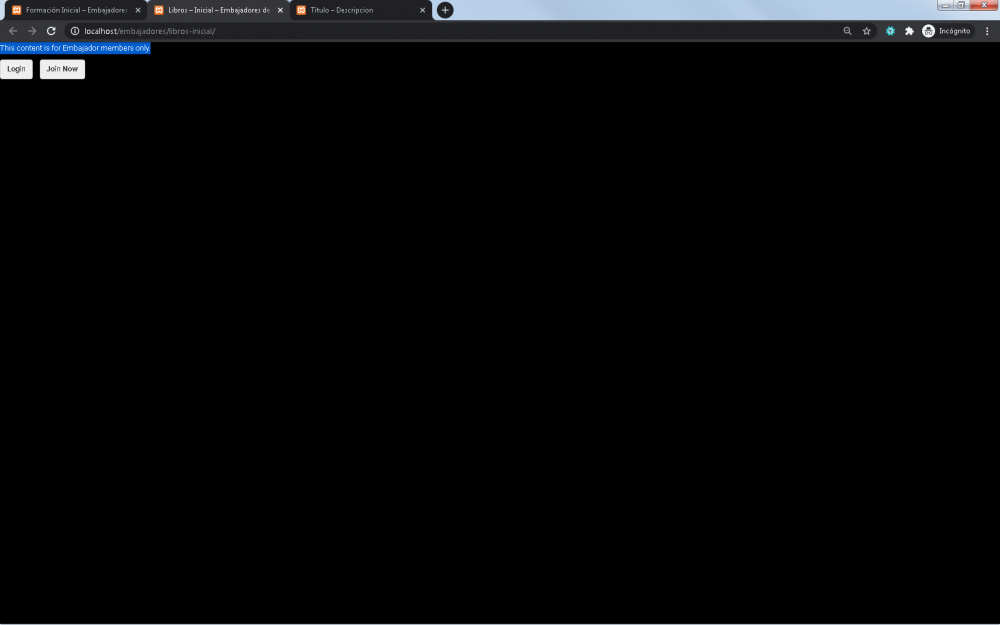Close the Formación Inicial tab
This screenshot has width=1000, height=625.
(138, 10)
